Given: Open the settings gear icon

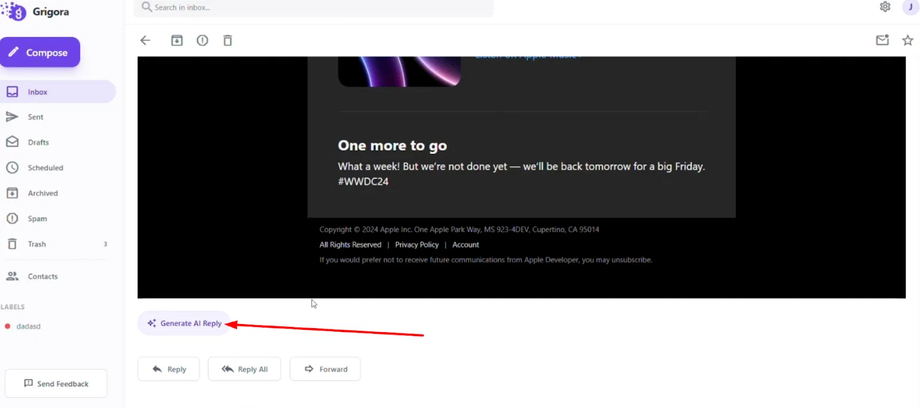Looking at the screenshot, I should [x=885, y=7].
